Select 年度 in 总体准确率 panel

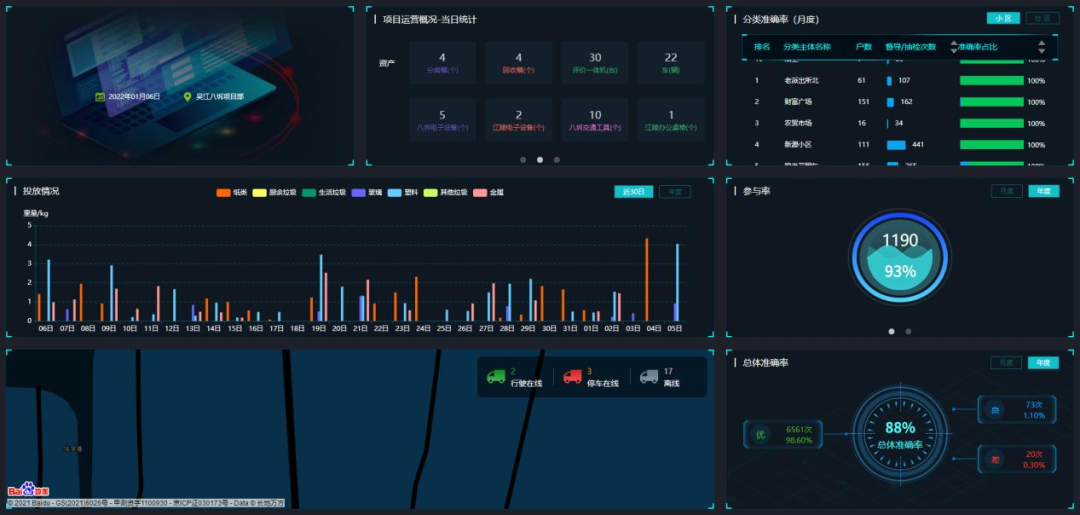(x=1043, y=362)
